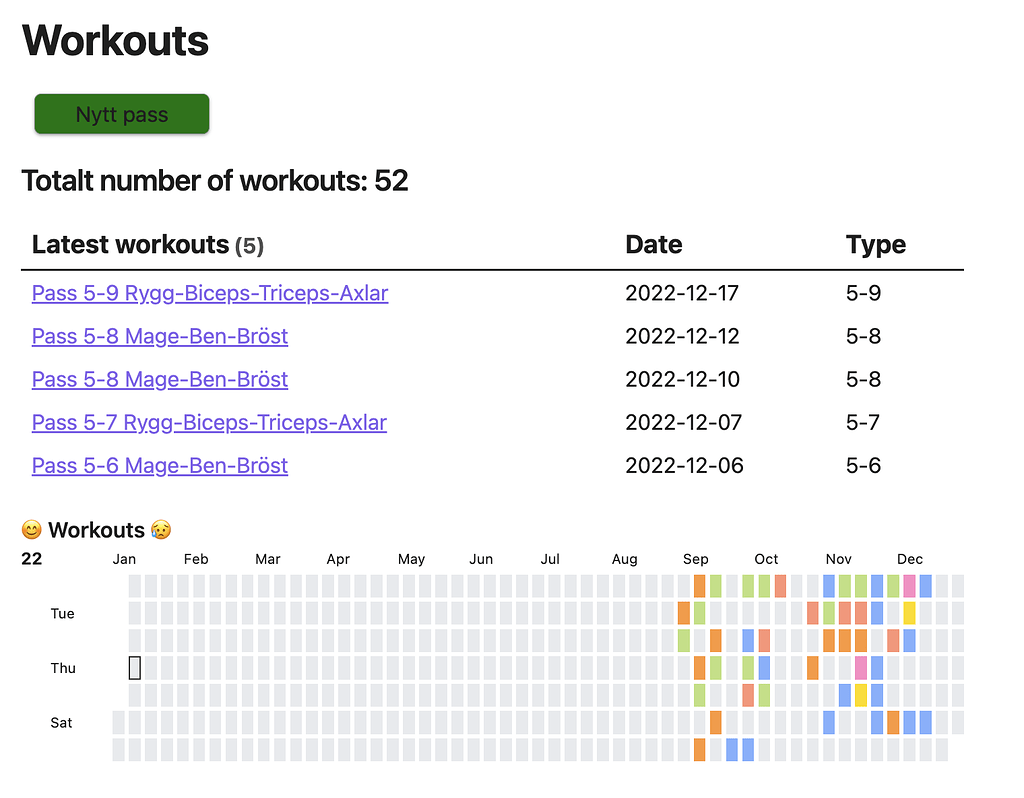Click the yellow workout cell in mid-November

[x=861, y=694]
